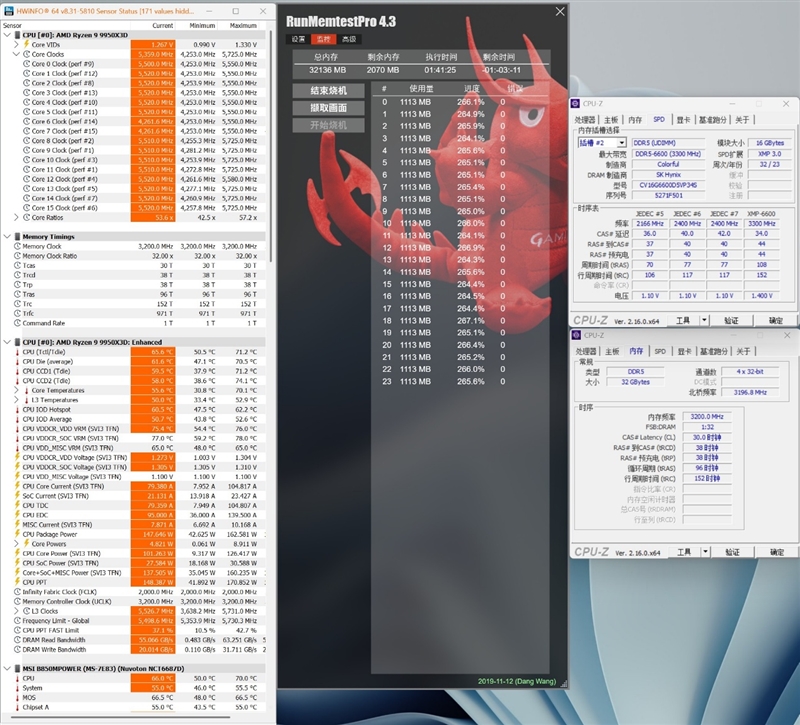Select the 基准跑分 tab in the lower CPU-Z window
Screen dimensions: 800x725
tap(713, 351)
